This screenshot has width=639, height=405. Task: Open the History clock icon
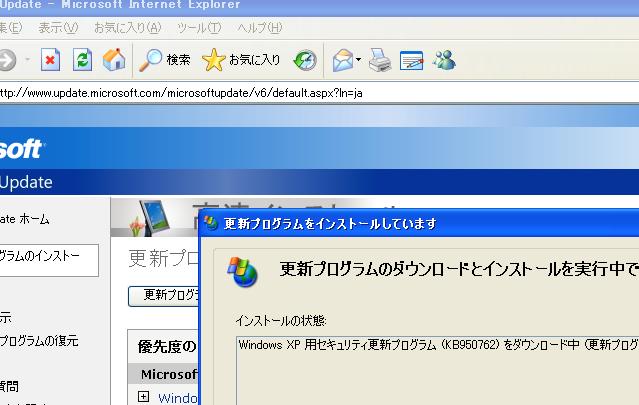305,60
